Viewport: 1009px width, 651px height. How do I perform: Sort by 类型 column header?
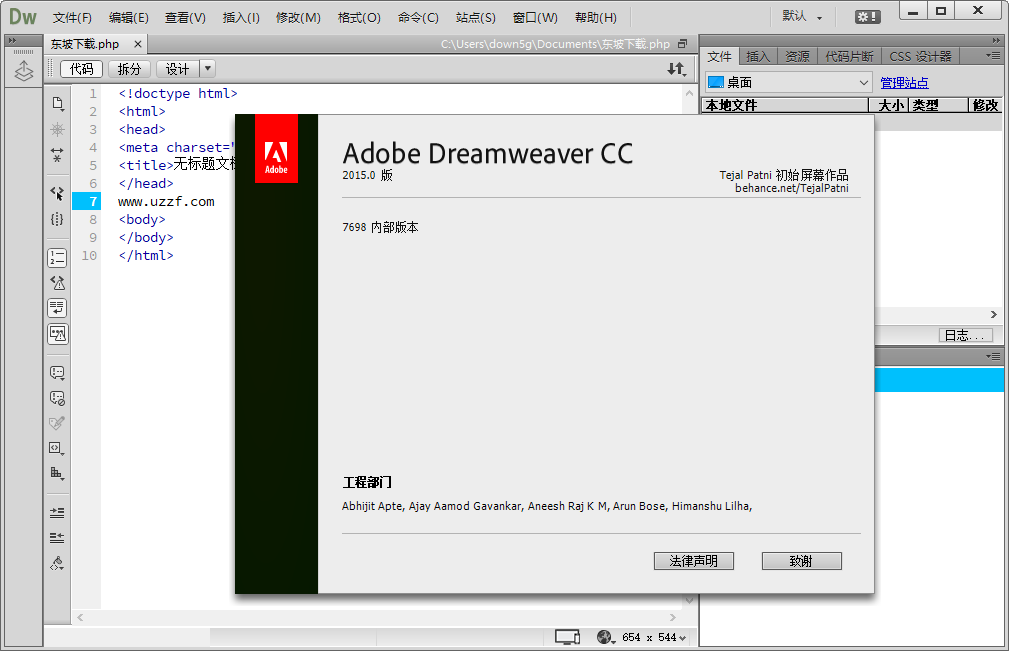tap(938, 105)
